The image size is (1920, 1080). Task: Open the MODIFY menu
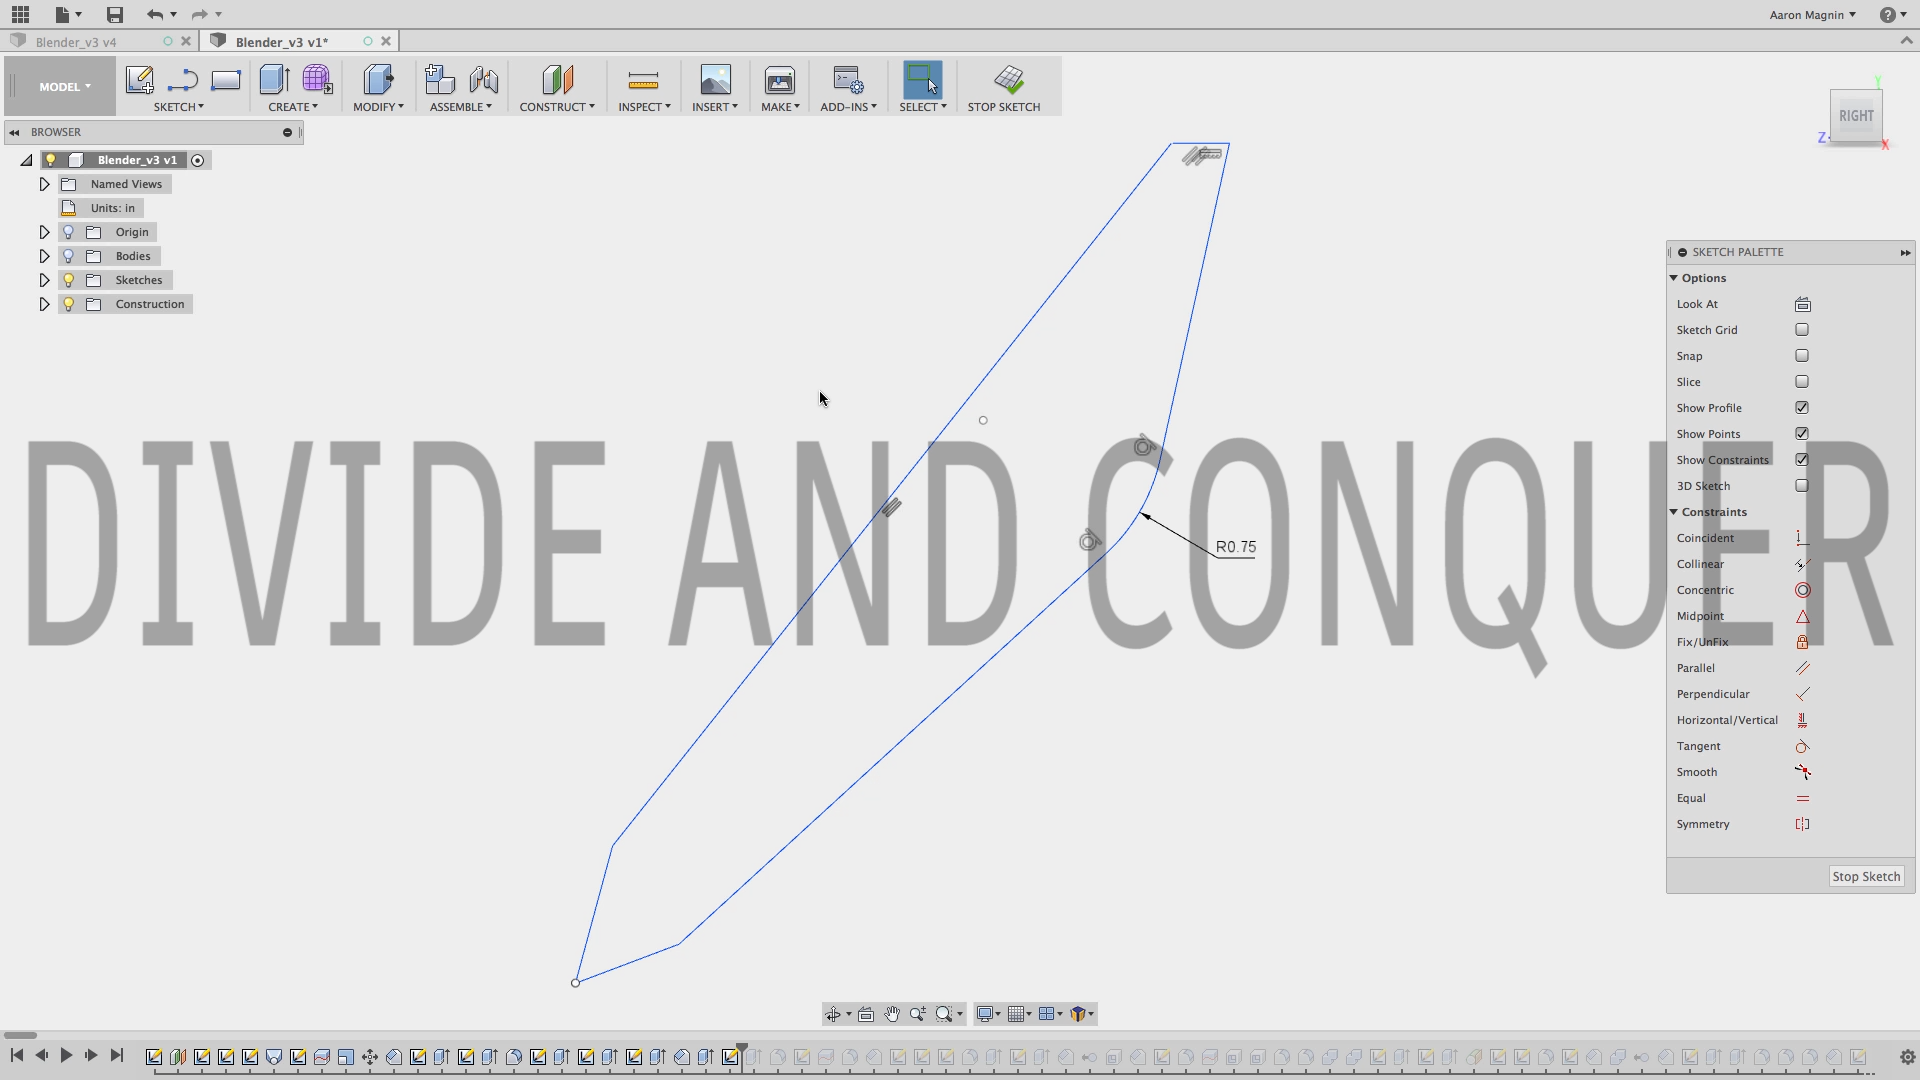[x=378, y=107]
